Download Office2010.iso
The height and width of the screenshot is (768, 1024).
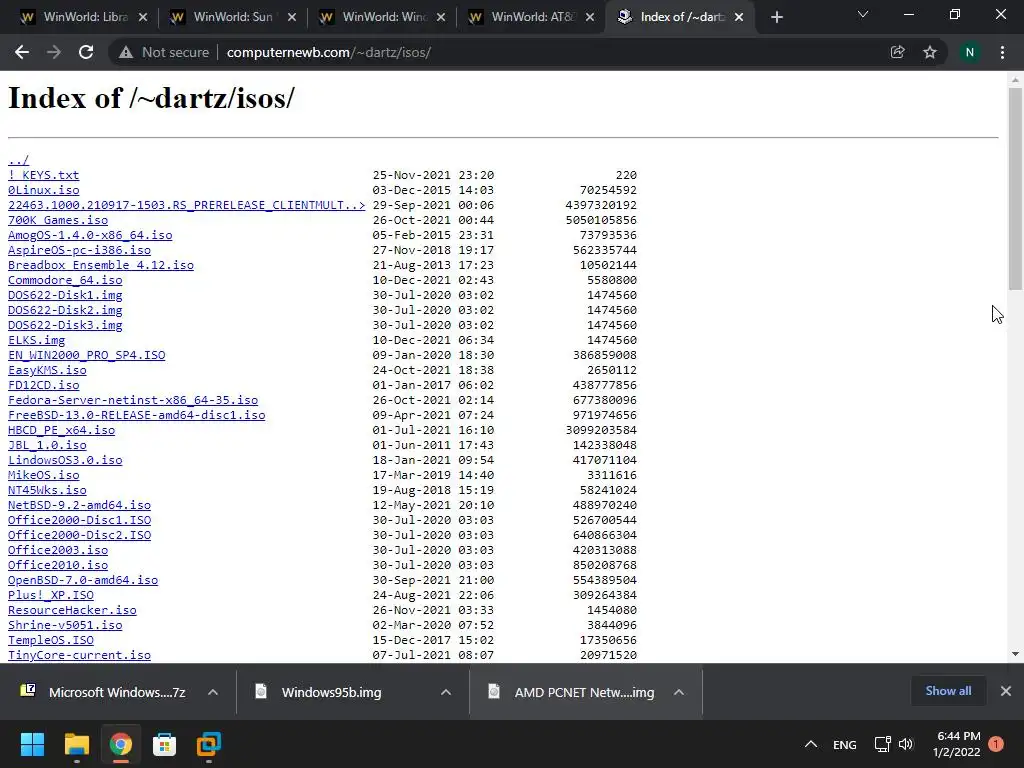(x=57, y=566)
